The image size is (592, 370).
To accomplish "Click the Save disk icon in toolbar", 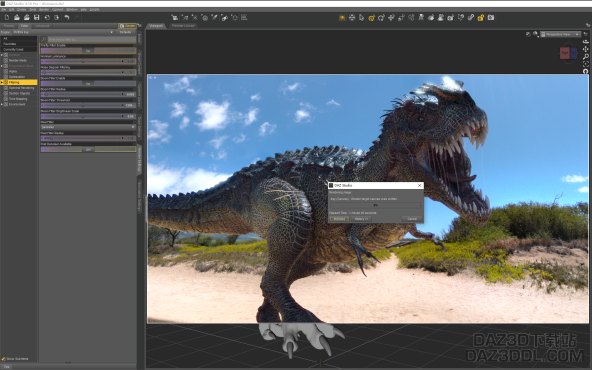I will pos(37,17).
